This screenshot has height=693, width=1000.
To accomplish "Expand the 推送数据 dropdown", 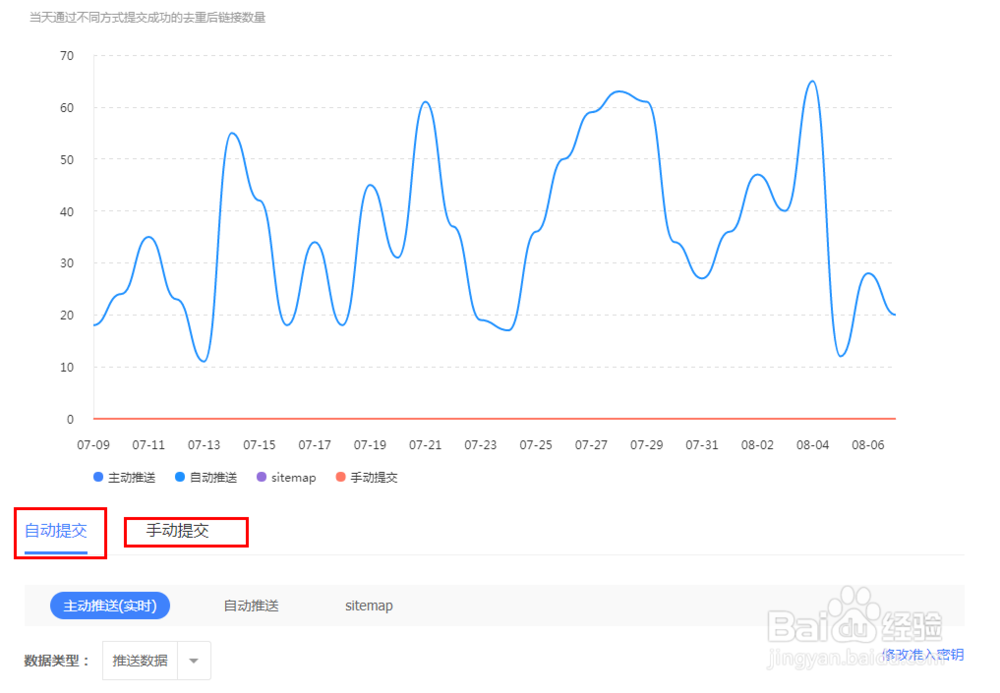I will (140, 660).
